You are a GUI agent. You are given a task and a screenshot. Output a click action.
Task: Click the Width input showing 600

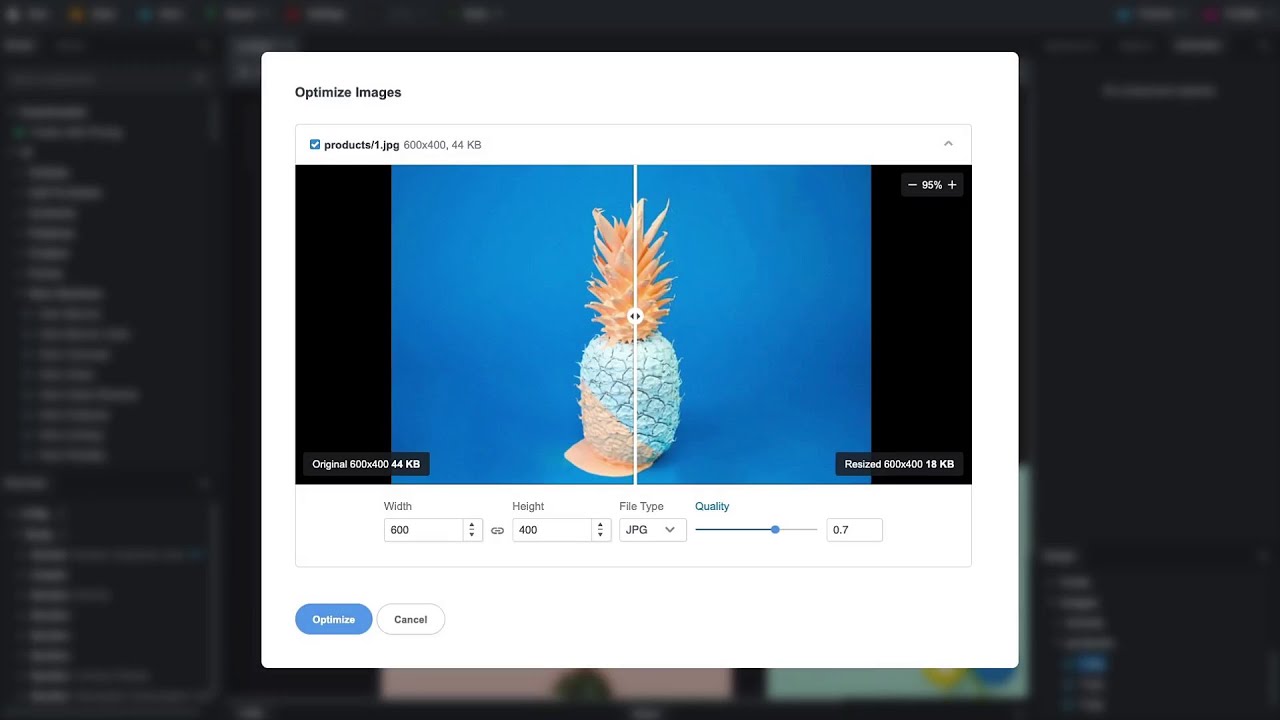[x=424, y=530]
